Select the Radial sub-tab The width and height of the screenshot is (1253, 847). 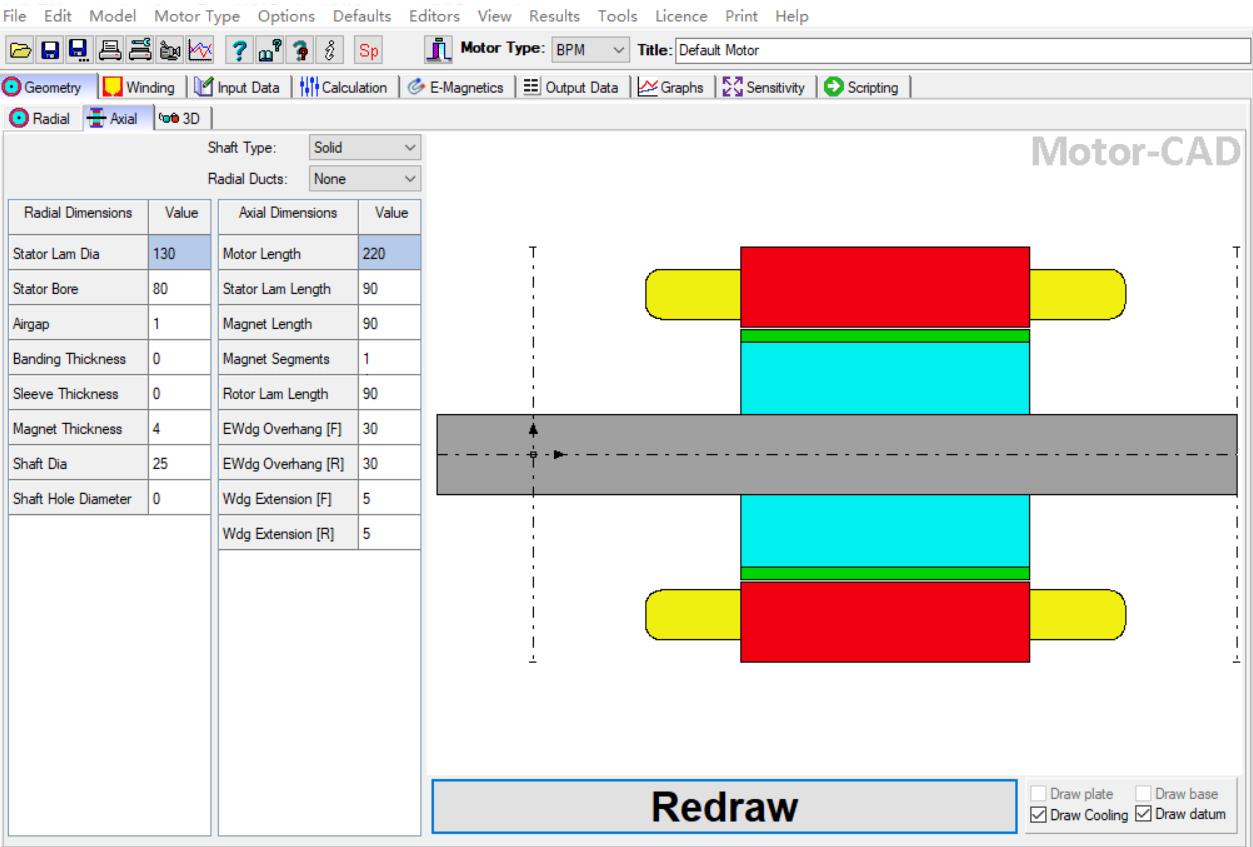click(x=39, y=118)
